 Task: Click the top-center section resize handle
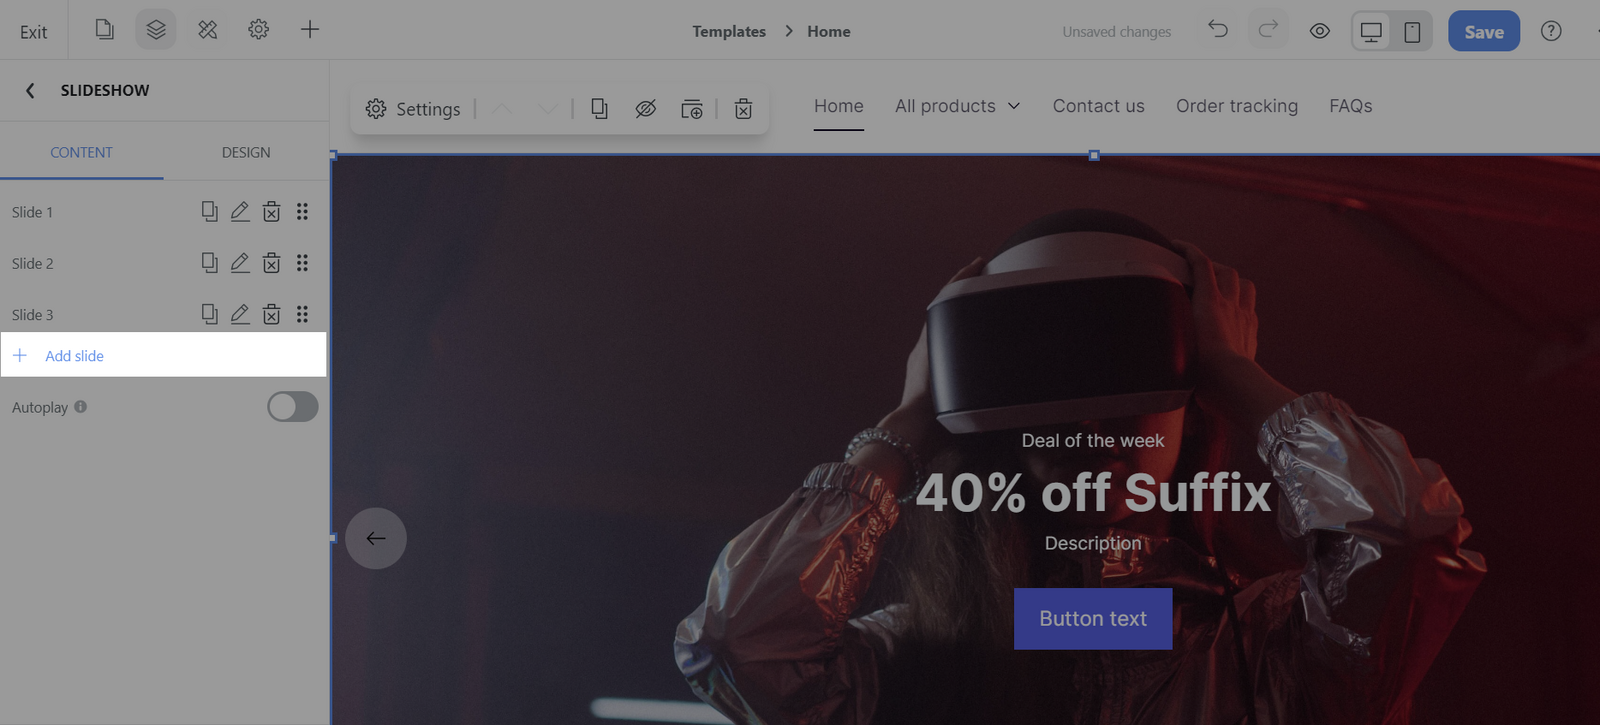pyautogui.click(x=1094, y=155)
